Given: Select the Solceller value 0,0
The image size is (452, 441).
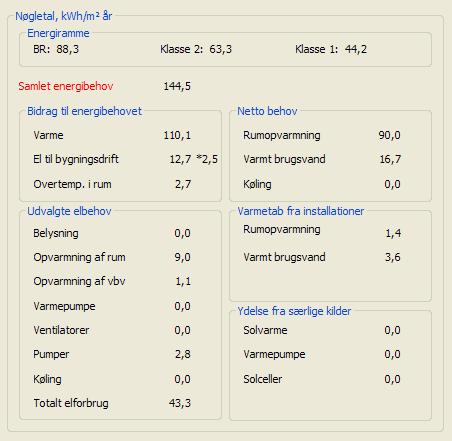Looking at the screenshot, I should point(392,379).
